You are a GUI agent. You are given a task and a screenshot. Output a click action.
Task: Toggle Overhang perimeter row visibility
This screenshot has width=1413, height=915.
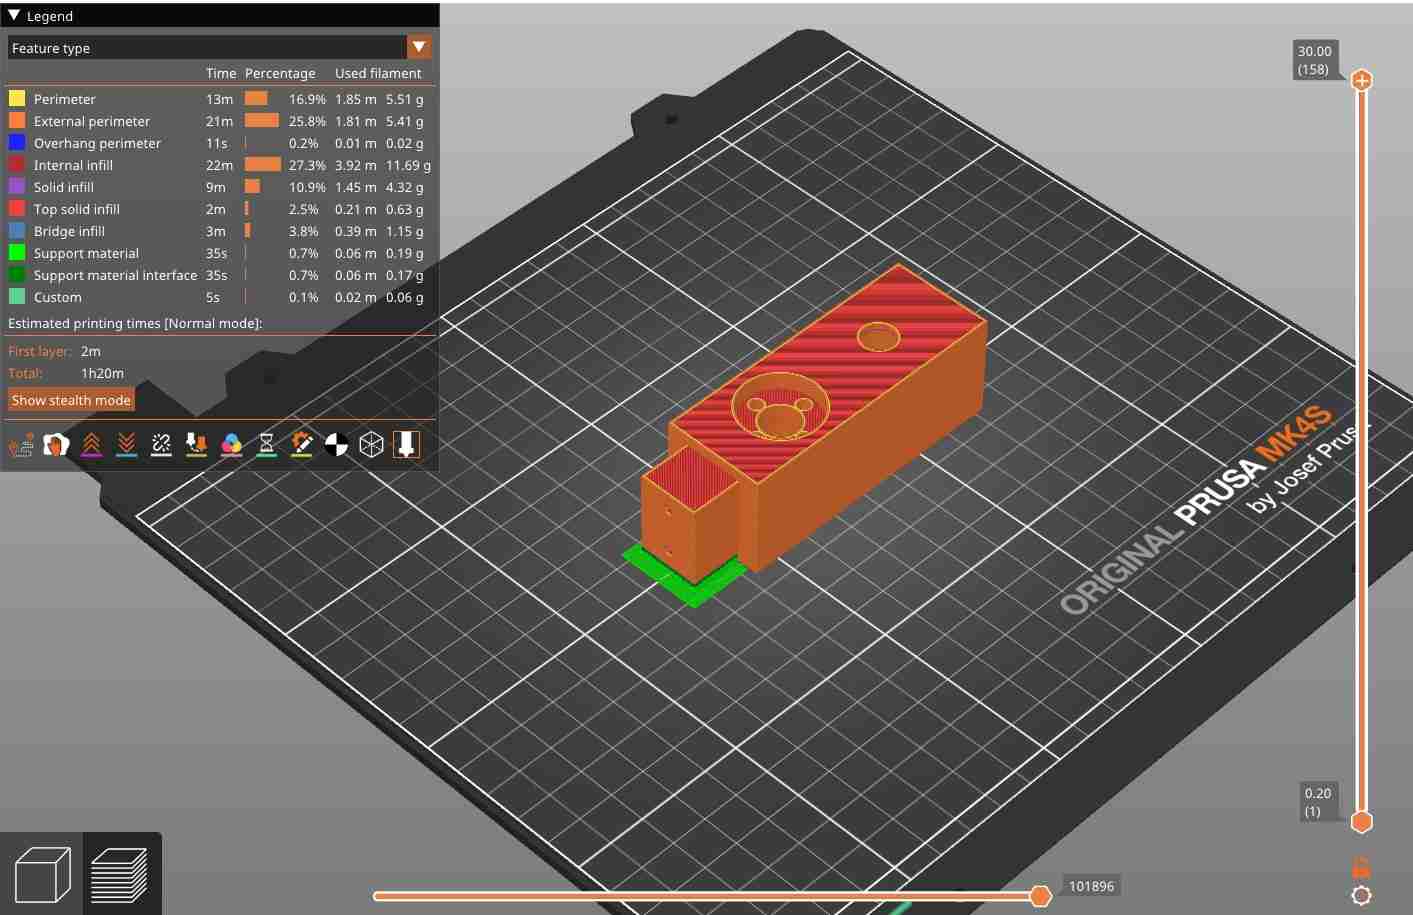click(219, 143)
